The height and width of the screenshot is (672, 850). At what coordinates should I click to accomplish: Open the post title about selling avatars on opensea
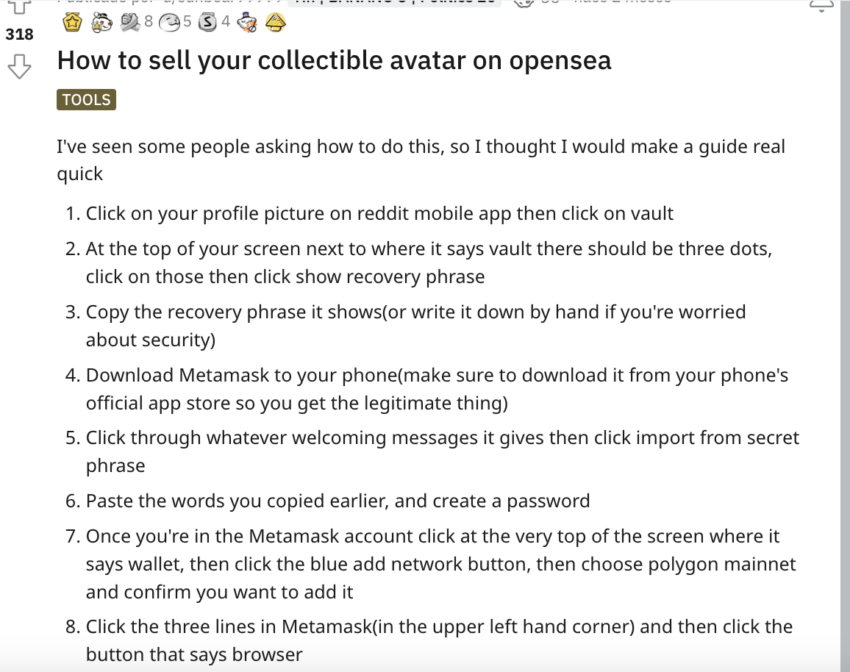[x=334, y=60]
